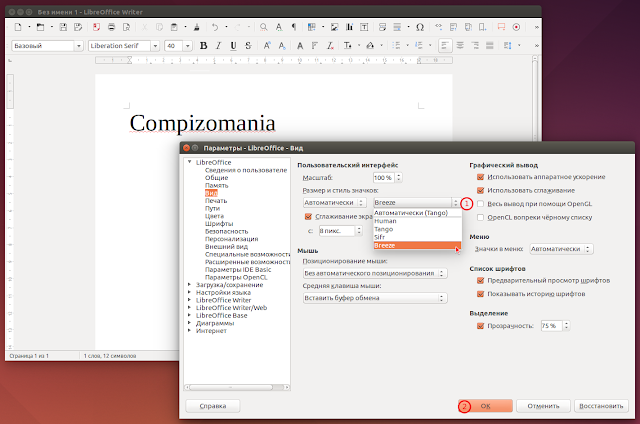Select 'Персонализация' in the options tree
This screenshot has height=424, width=640.
pyautogui.click(x=231, y=239)
